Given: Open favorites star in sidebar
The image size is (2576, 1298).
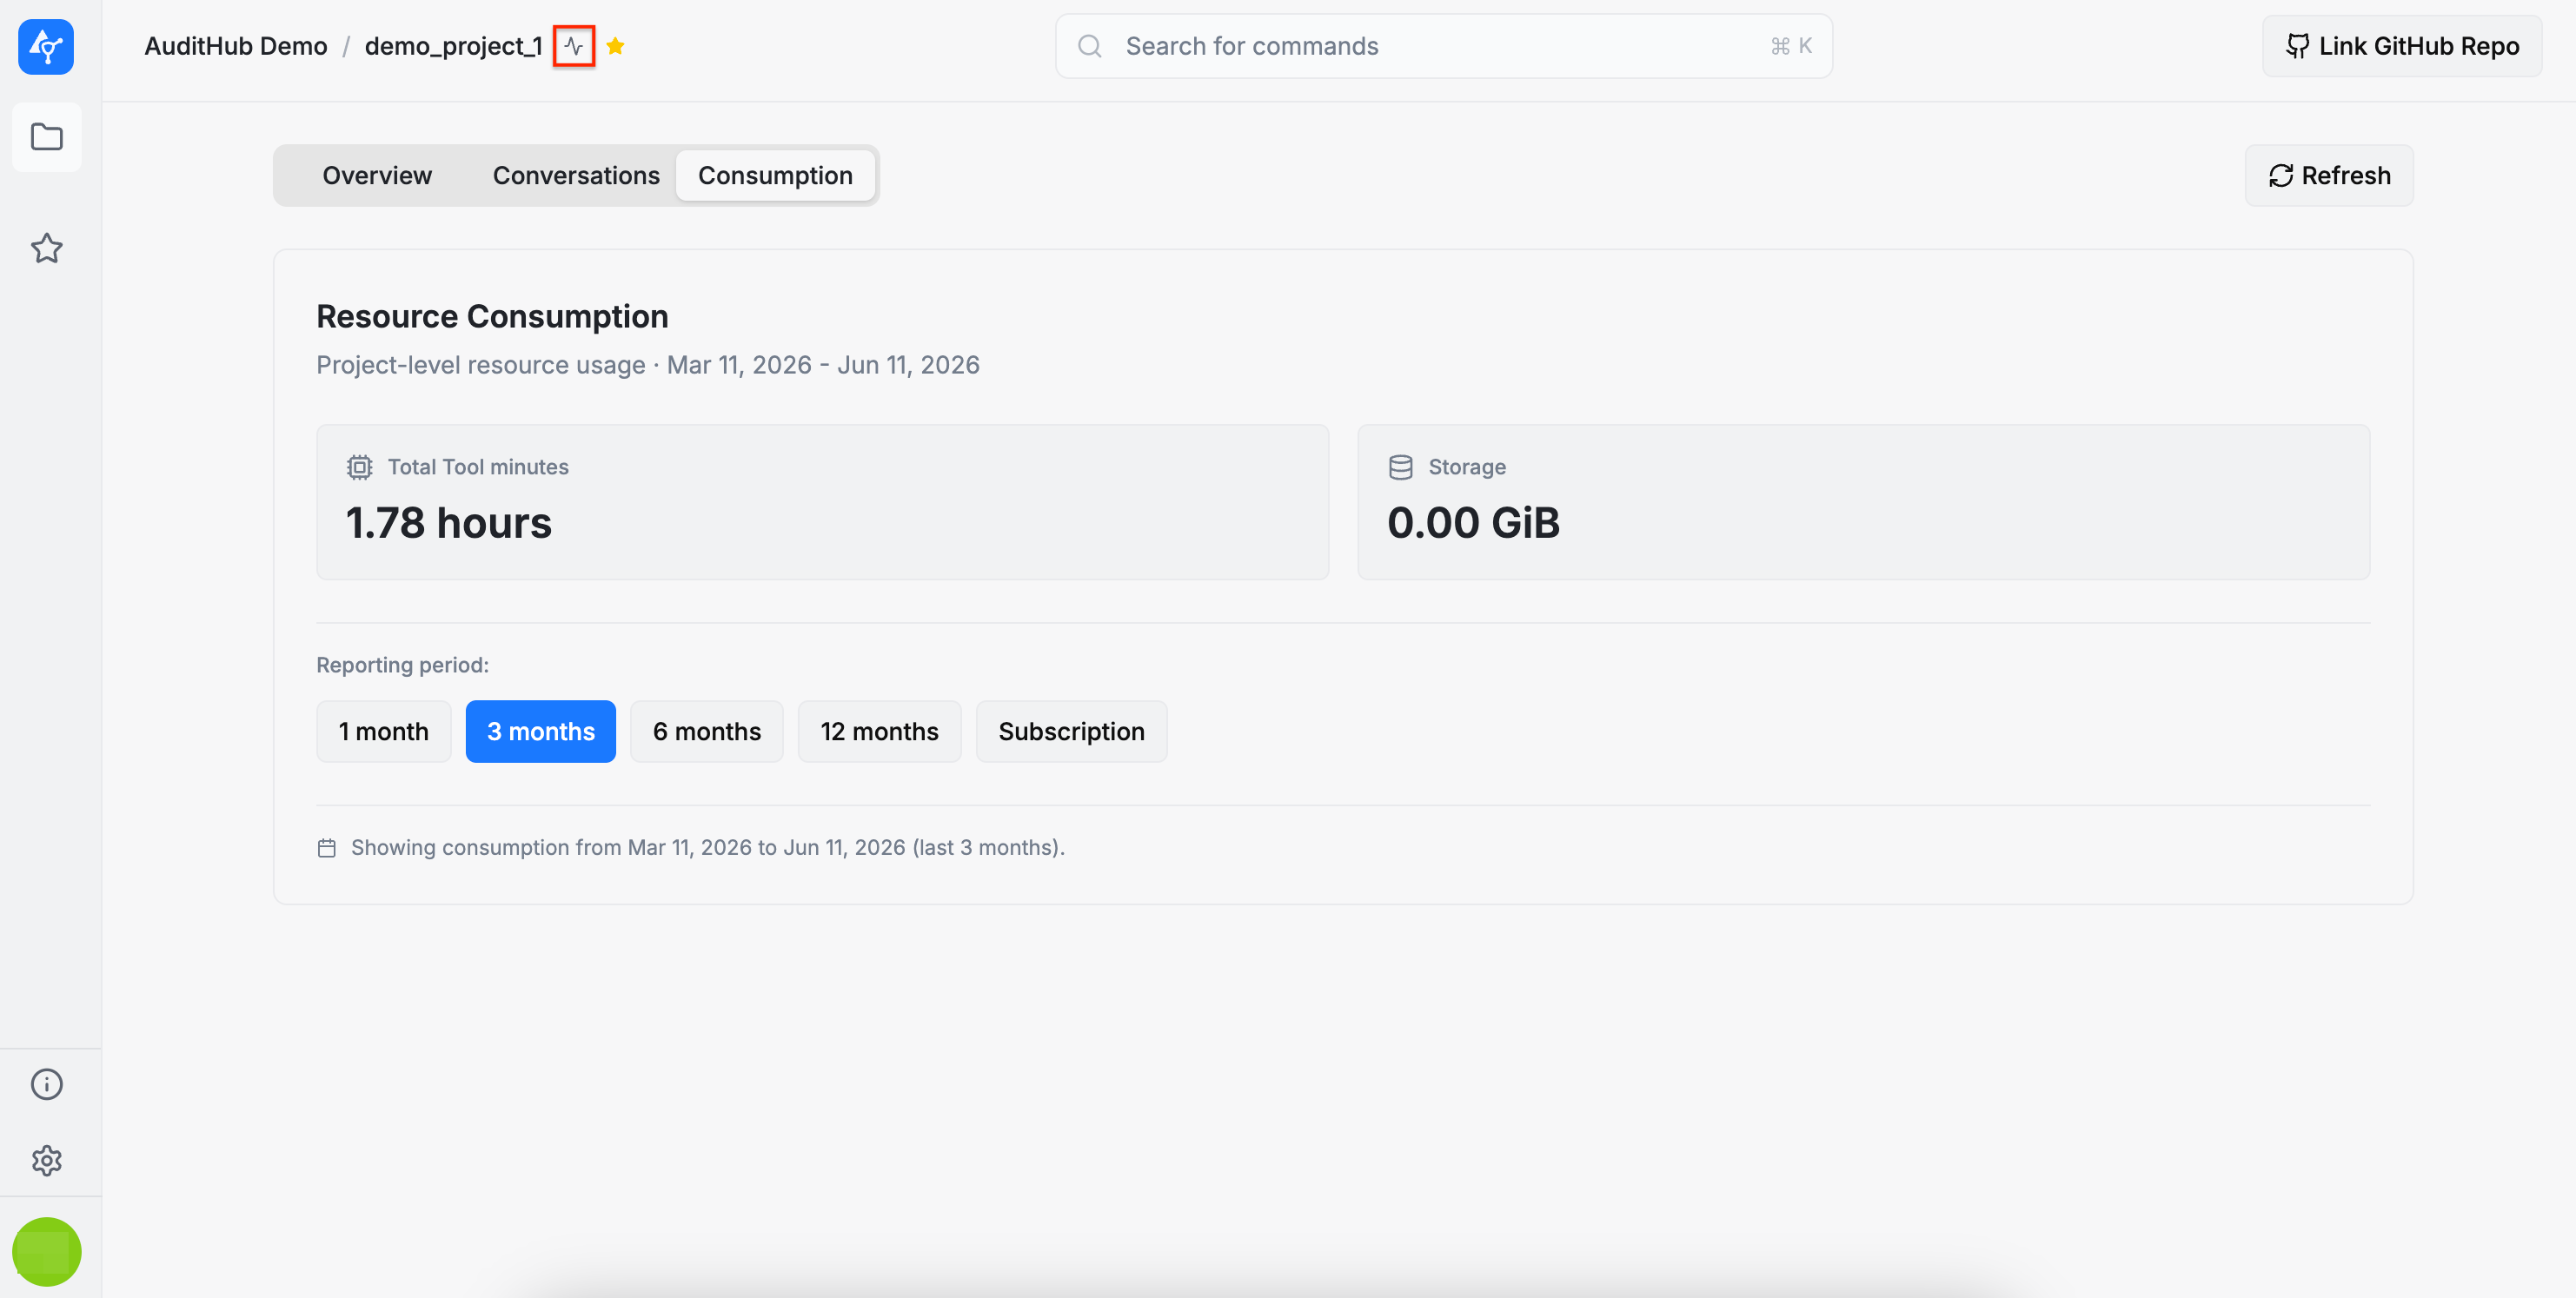Looking at the screenshot, I should point(47,248).
